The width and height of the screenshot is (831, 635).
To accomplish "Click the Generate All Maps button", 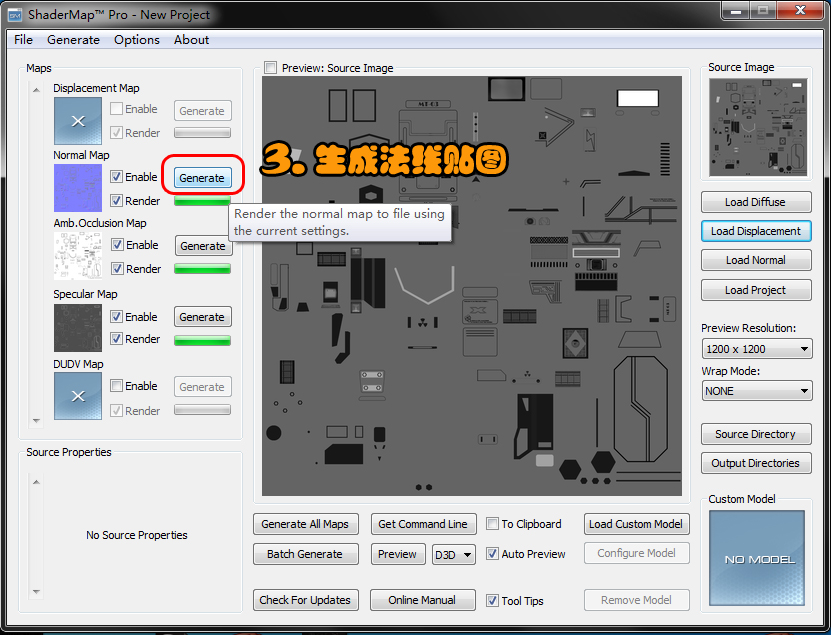I will [305, 523].
